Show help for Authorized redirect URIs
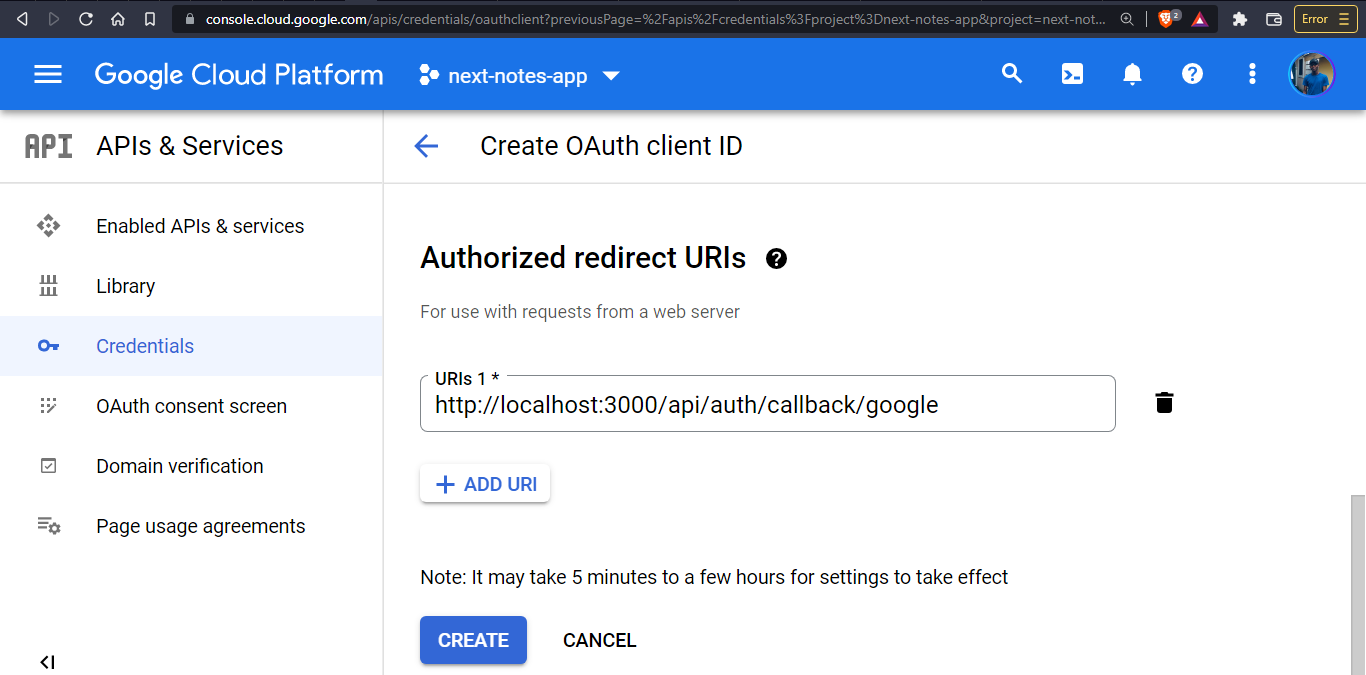Image resolution: width=1366 pixels, height=675 pixels. [776, 259]
